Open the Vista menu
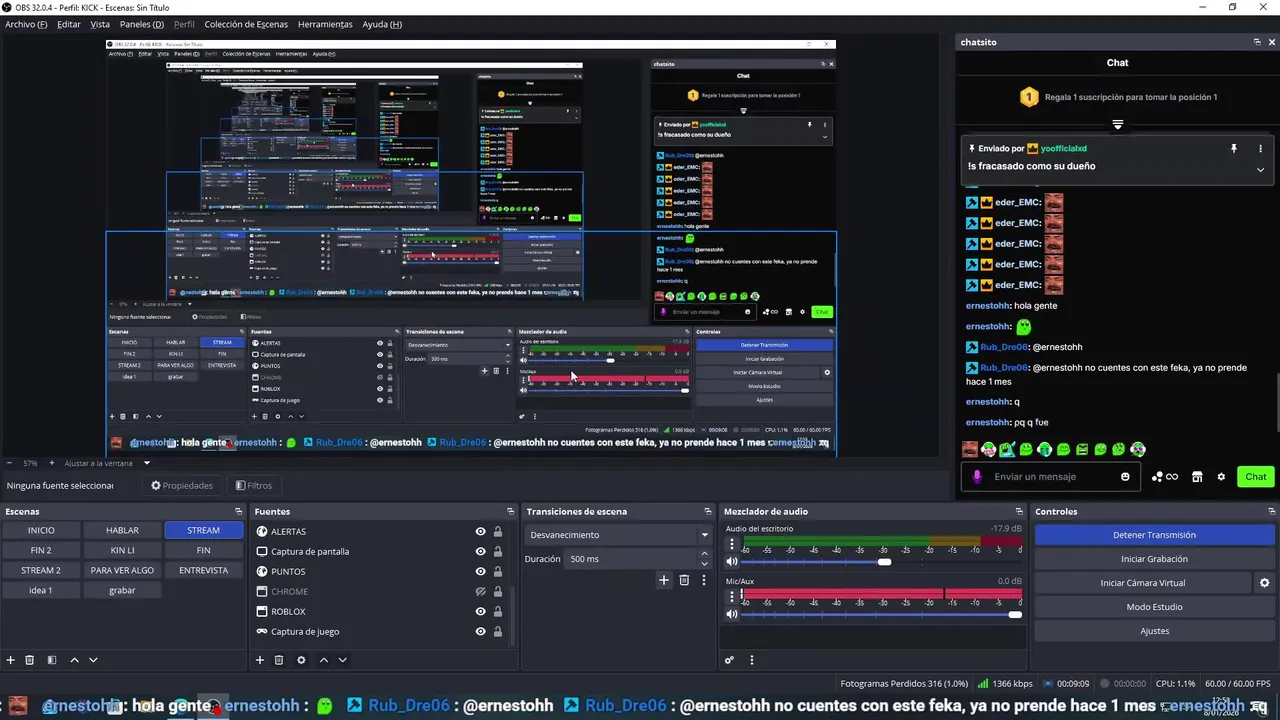The height and width of the screenshot is (720, 1280). [x=100, y=24]
